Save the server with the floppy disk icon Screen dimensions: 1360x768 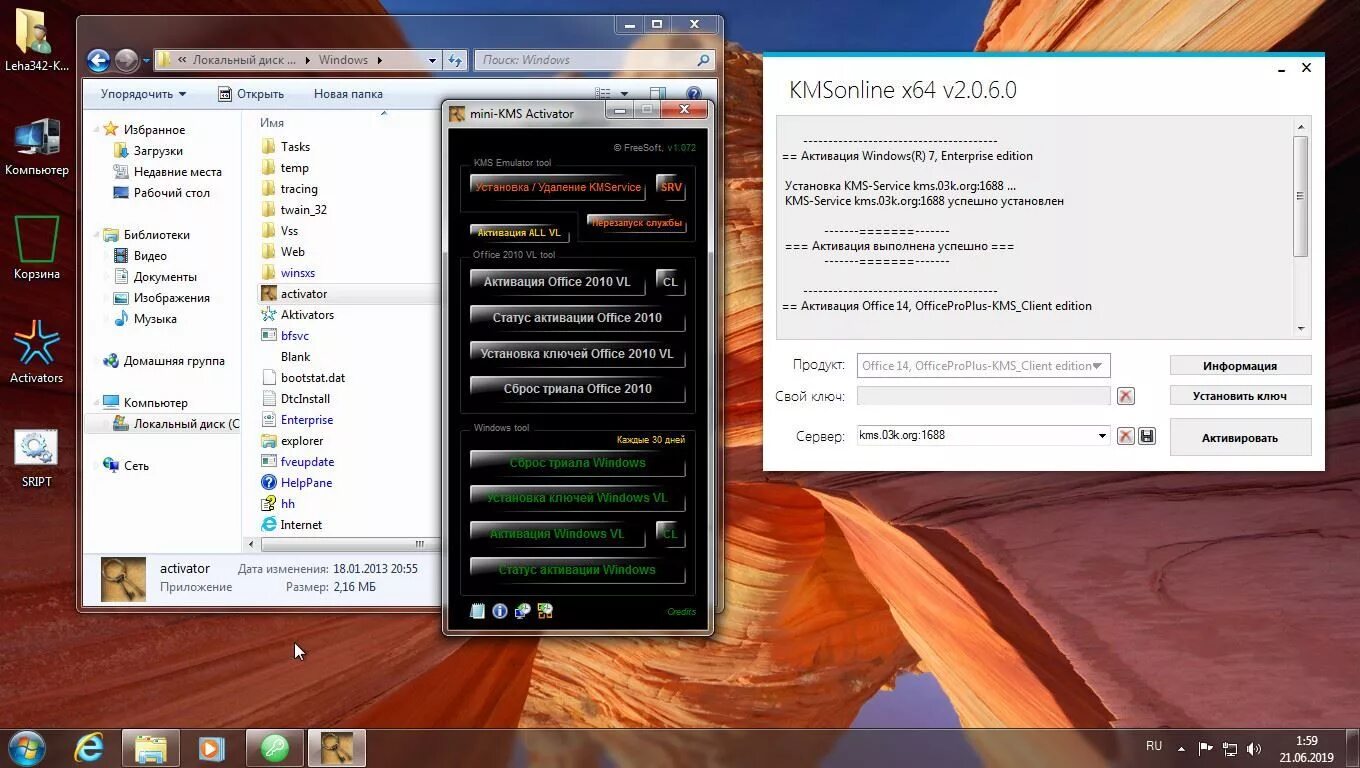(1147, 436)
